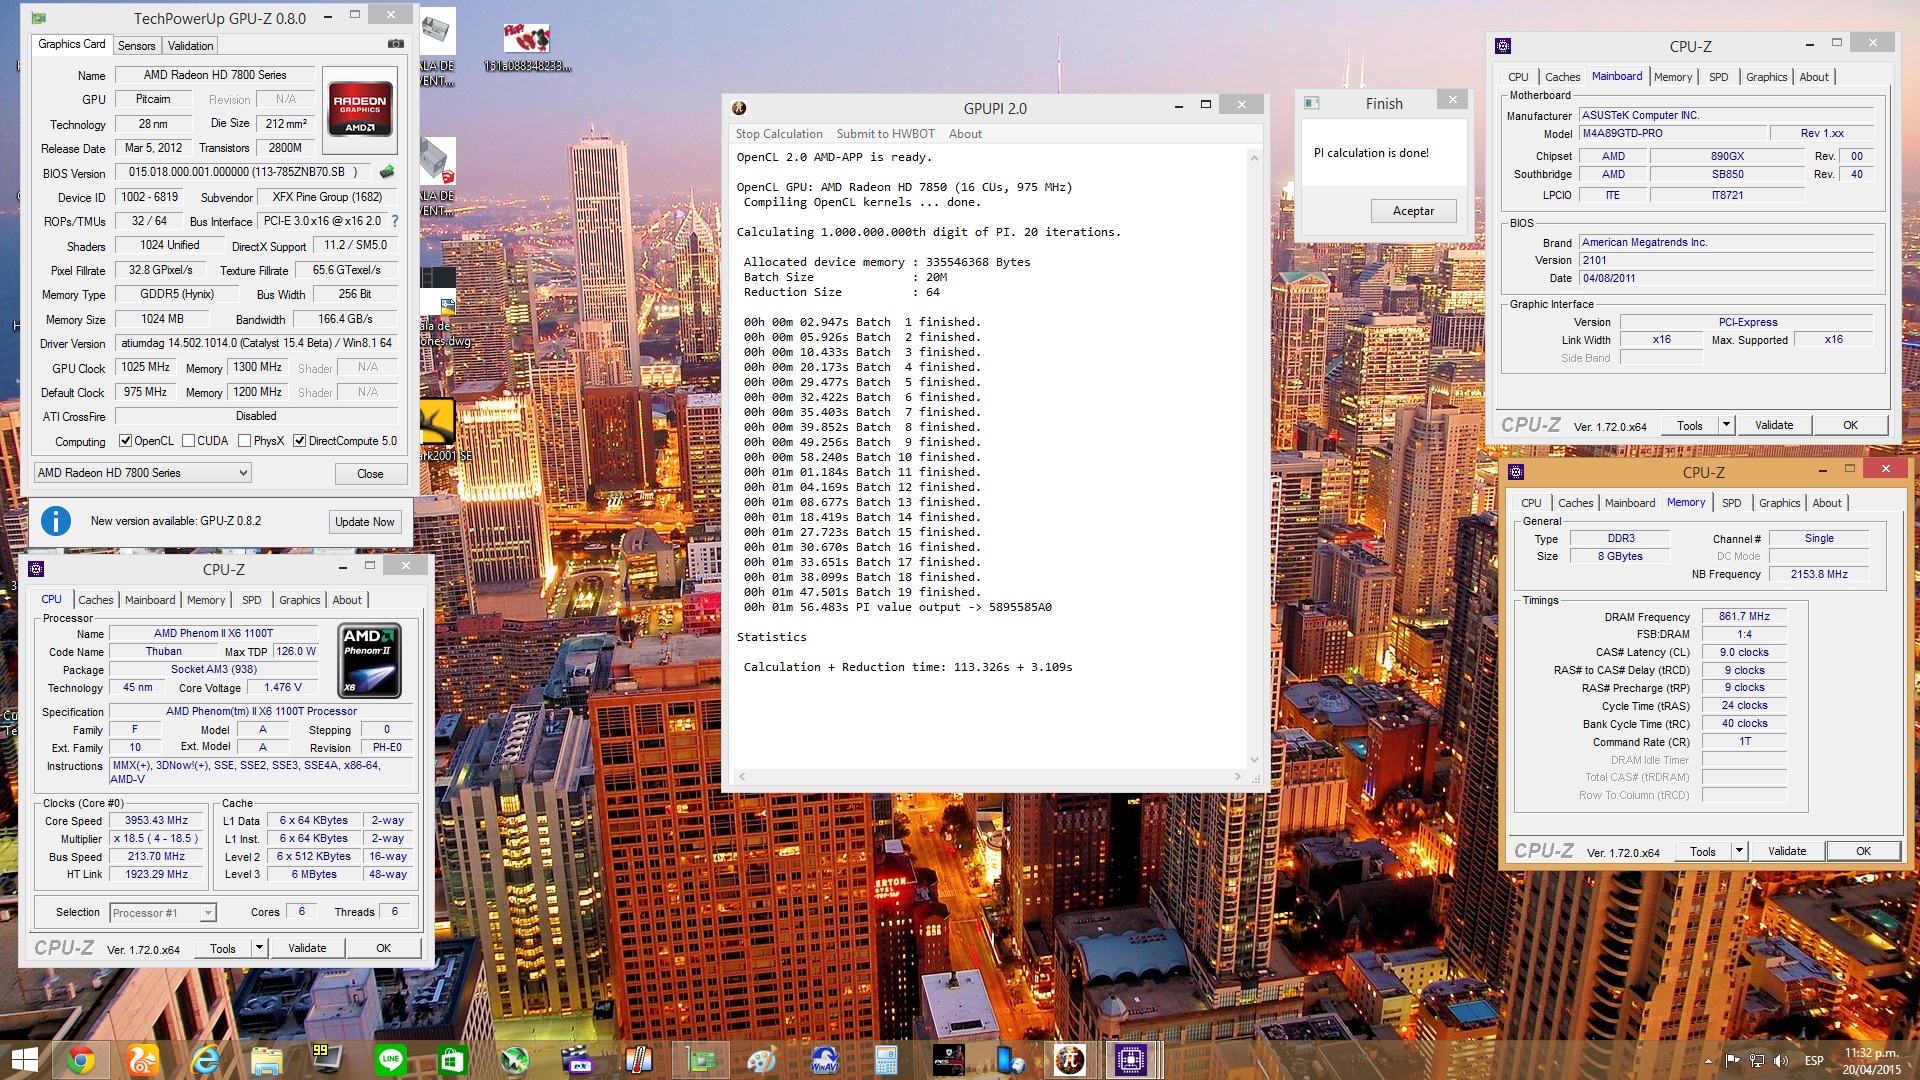The width and height of the screenshot is (1920, 1080).
Task: Switch to Sensors tab in GPU-Z
Action: (136, 46)
